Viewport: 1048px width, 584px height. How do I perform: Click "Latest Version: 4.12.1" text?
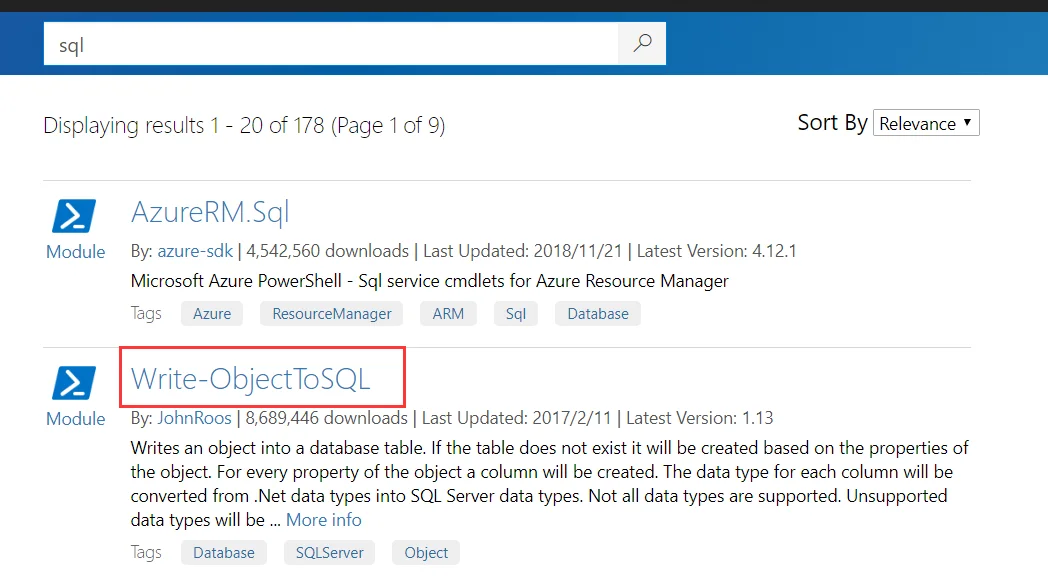coord(716,251)
